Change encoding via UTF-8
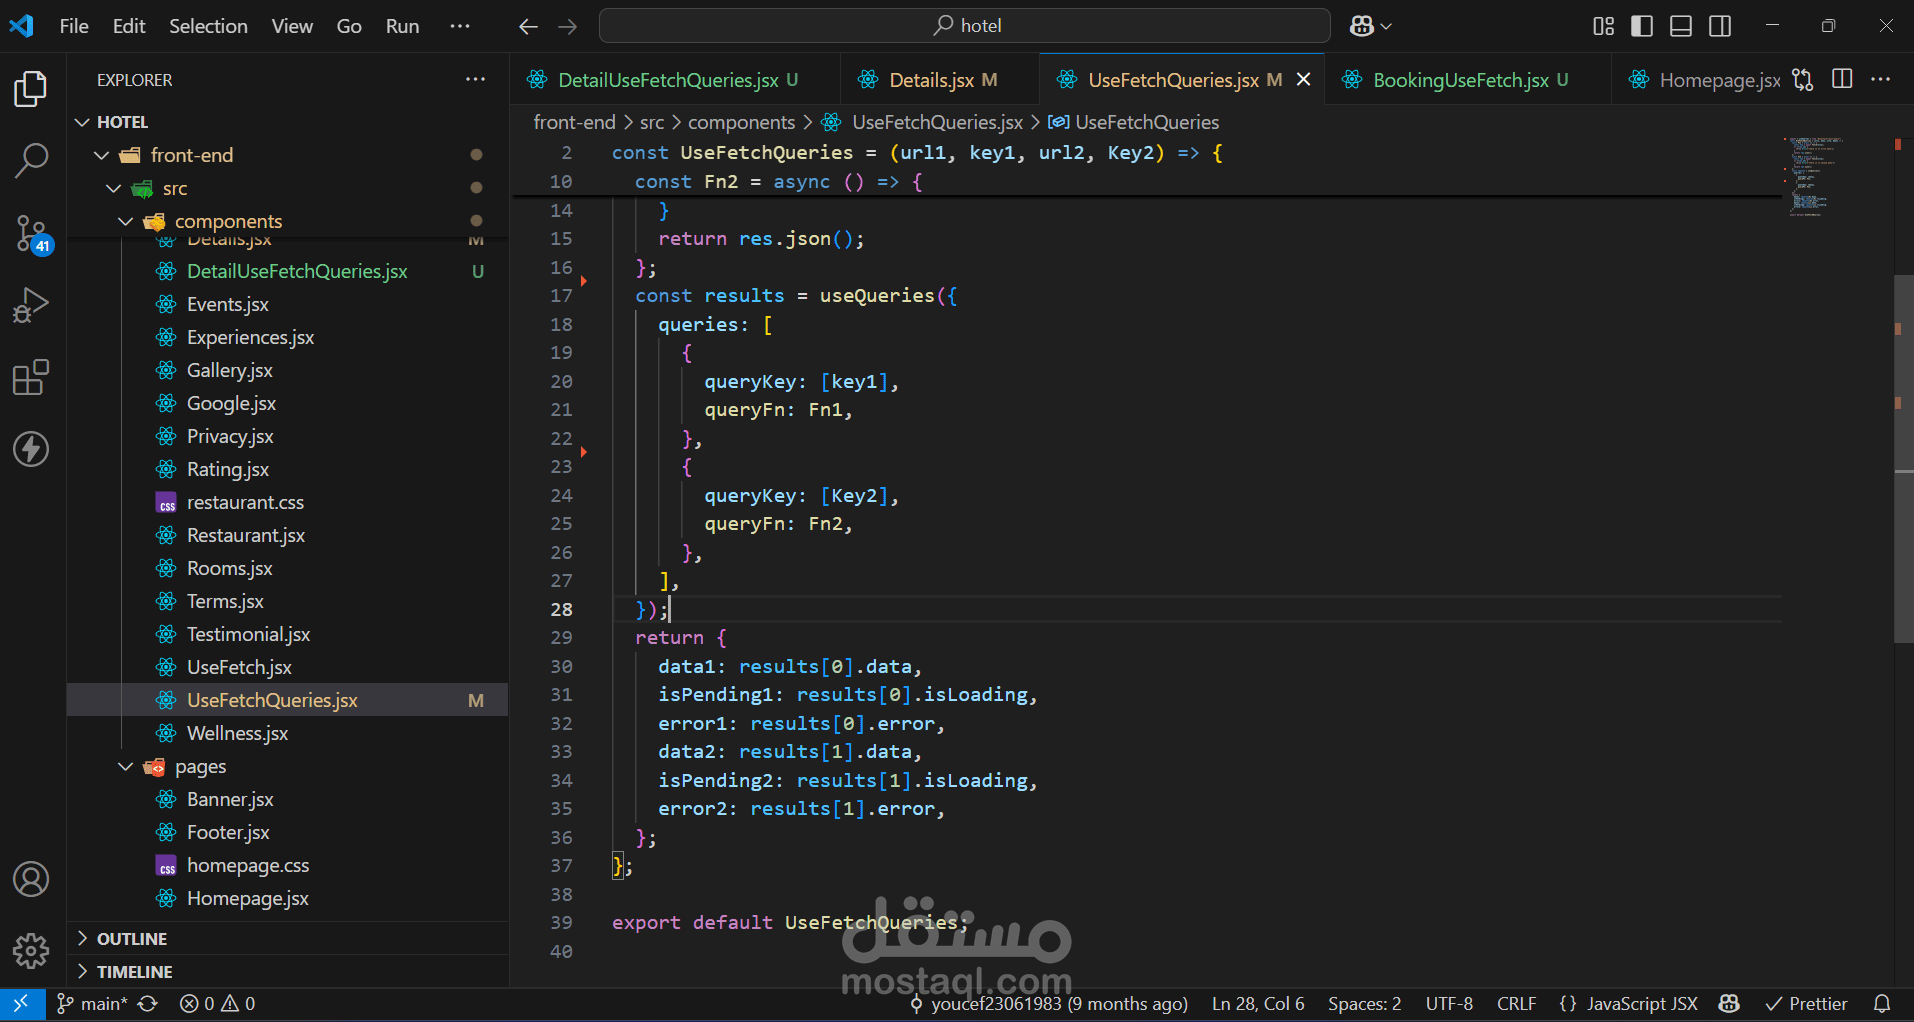The image size is (1914, 1022). pyautogui.click(x=1449, y=1004)
